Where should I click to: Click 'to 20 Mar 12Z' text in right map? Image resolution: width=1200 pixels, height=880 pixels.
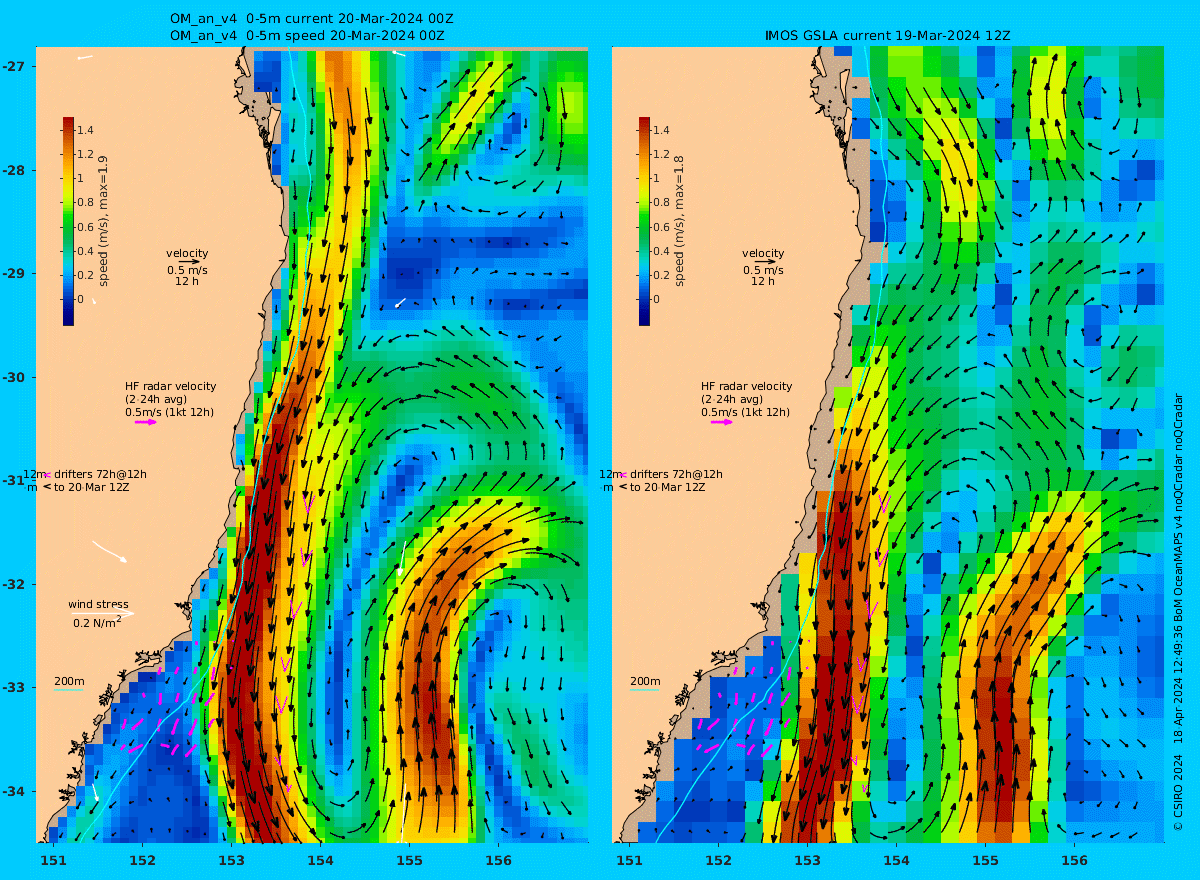pos(667,487)
